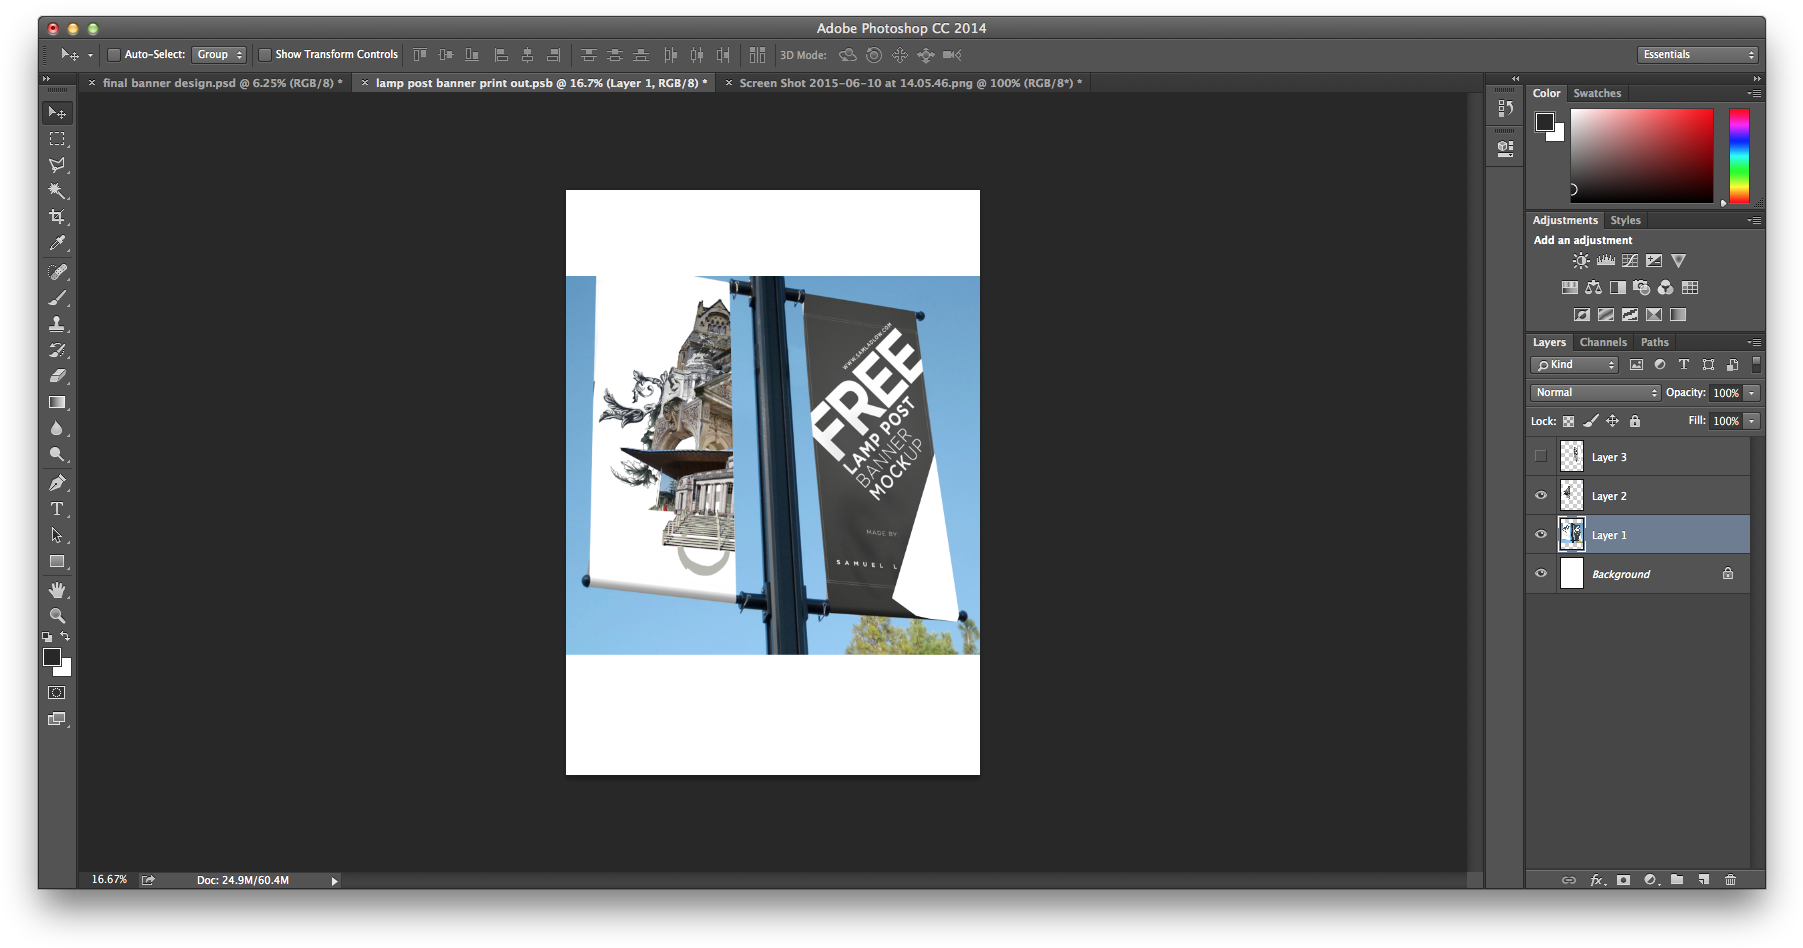Pick the Horizontal Type tool
This screenshot has height=948, width=1803.
(x=57, y=509)
